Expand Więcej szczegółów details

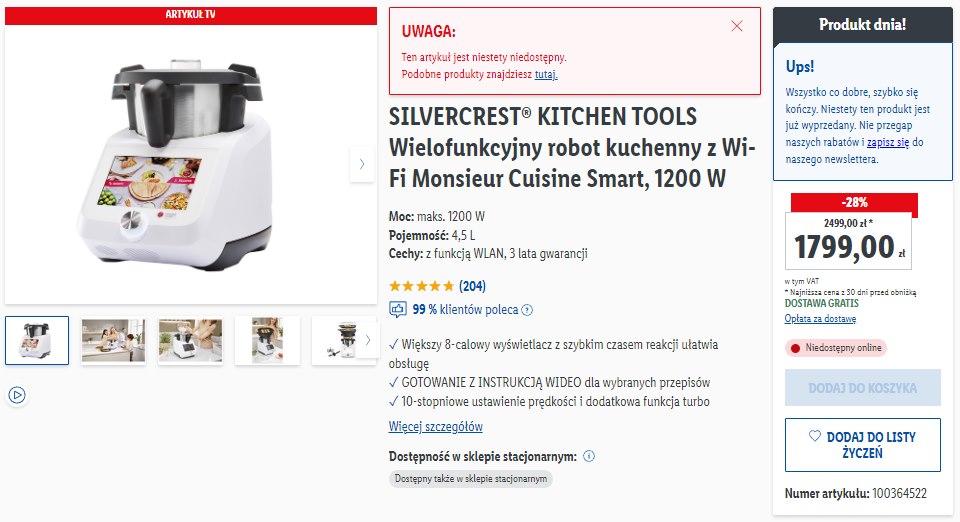tap(435, 427)
